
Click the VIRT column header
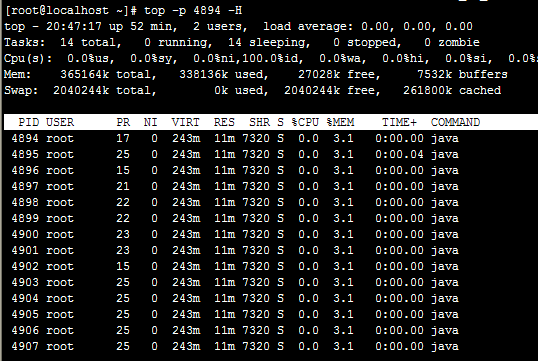[x=186, y=123]
